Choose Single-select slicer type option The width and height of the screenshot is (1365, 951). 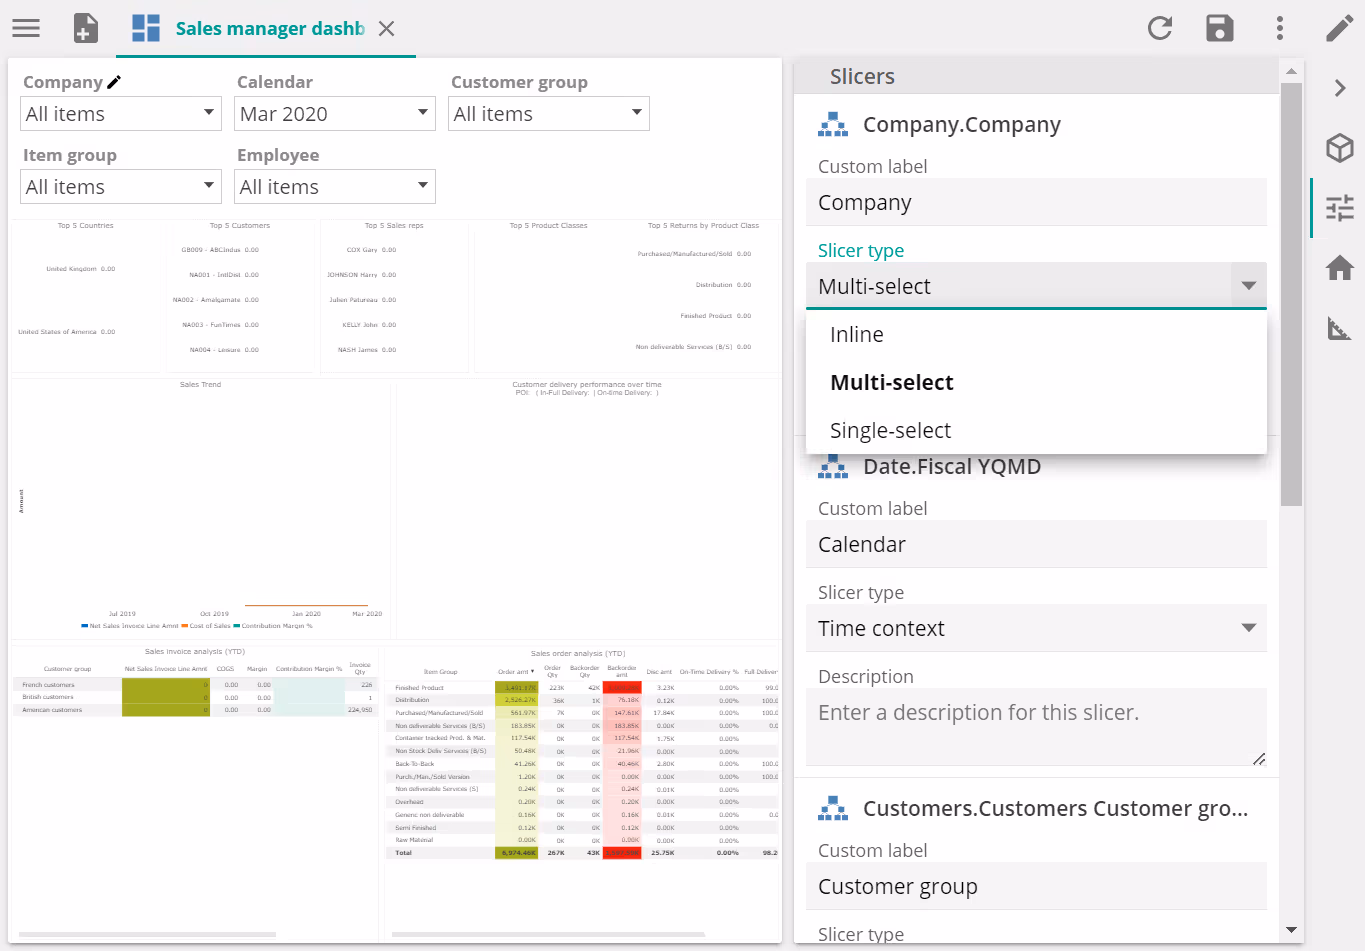(890, 431)
